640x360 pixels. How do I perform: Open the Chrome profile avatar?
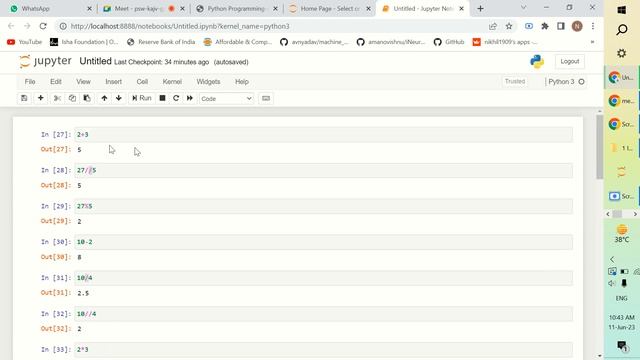pyautogui.click(x=577, y=26)
